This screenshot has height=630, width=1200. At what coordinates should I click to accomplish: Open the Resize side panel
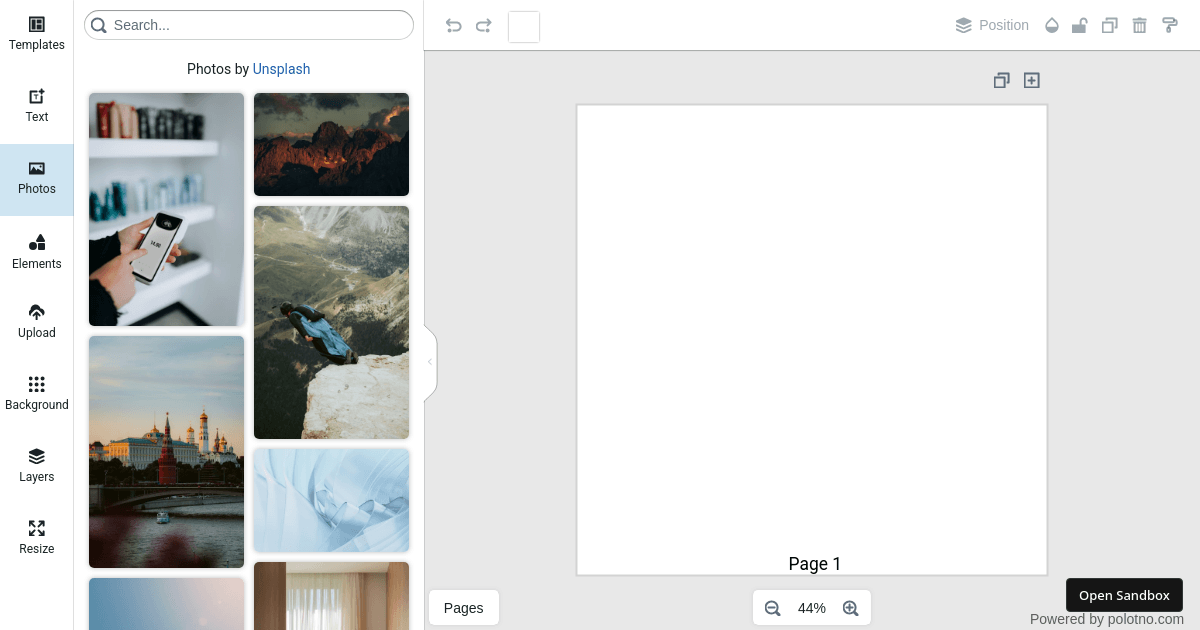pyautogui.click(x=36, y=539)
